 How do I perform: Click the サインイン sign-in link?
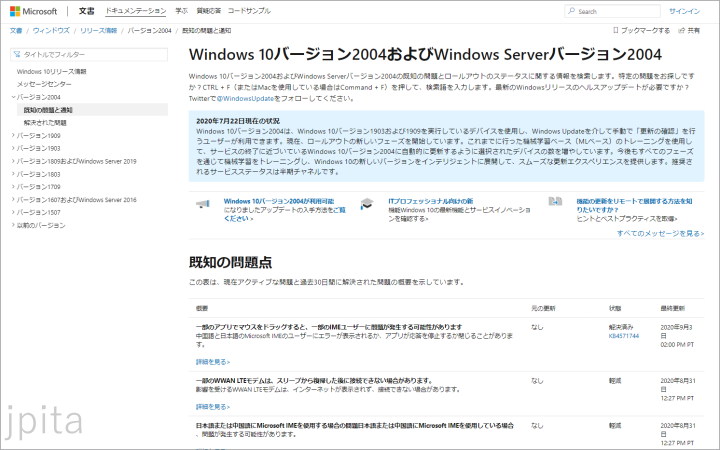[x=684, y=11]
